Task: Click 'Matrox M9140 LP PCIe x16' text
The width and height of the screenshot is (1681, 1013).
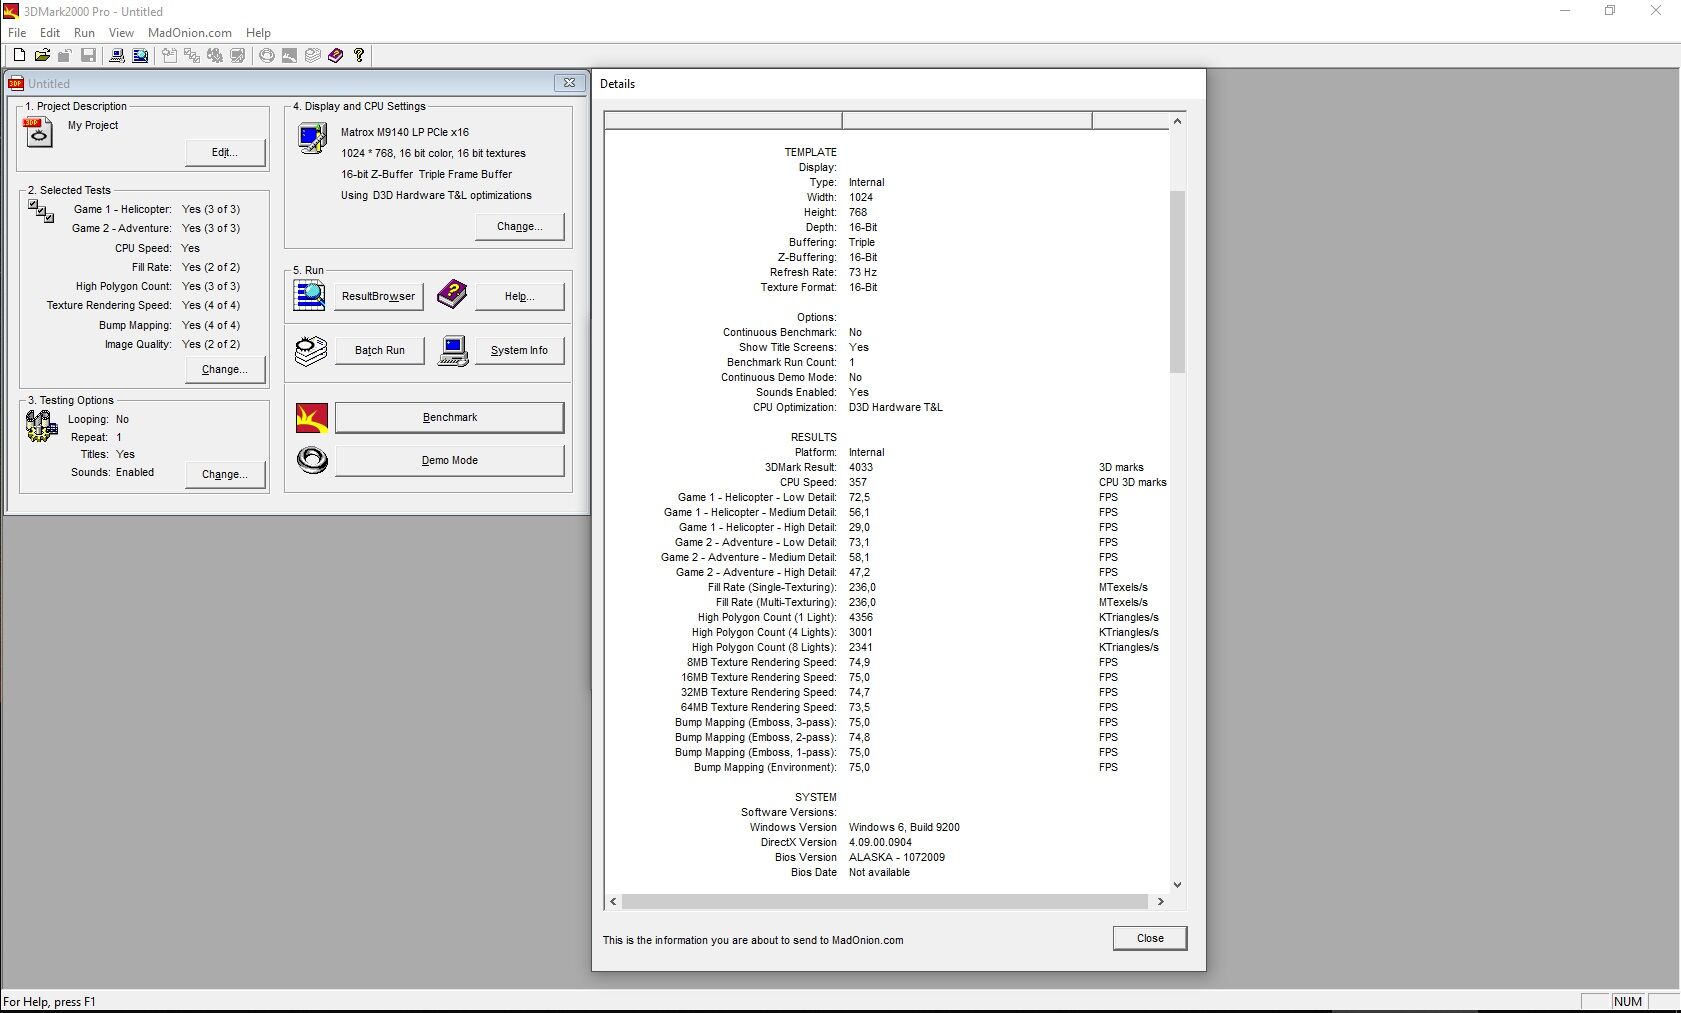Action: click(x=405, y=132)
